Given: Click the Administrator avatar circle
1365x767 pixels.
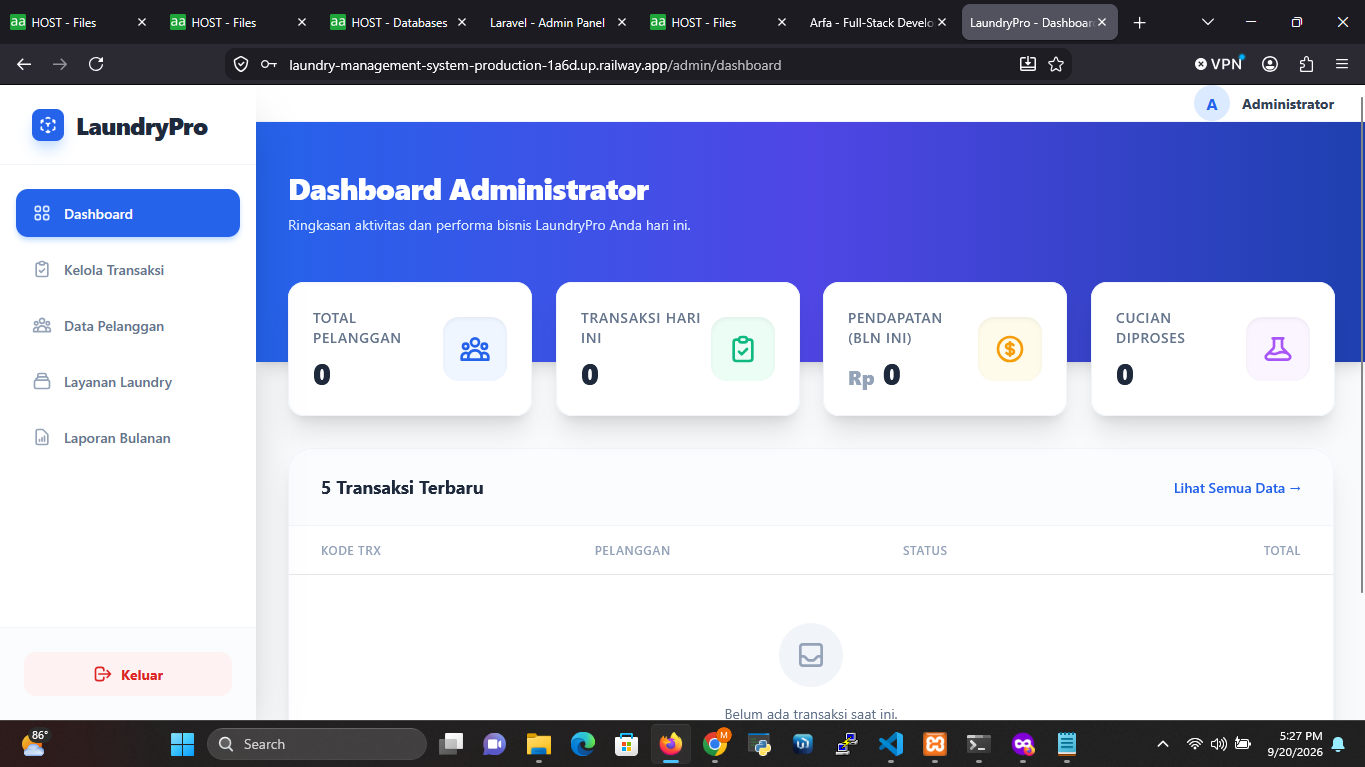Looking at the screenshot, I should (x=1212, y=104).
